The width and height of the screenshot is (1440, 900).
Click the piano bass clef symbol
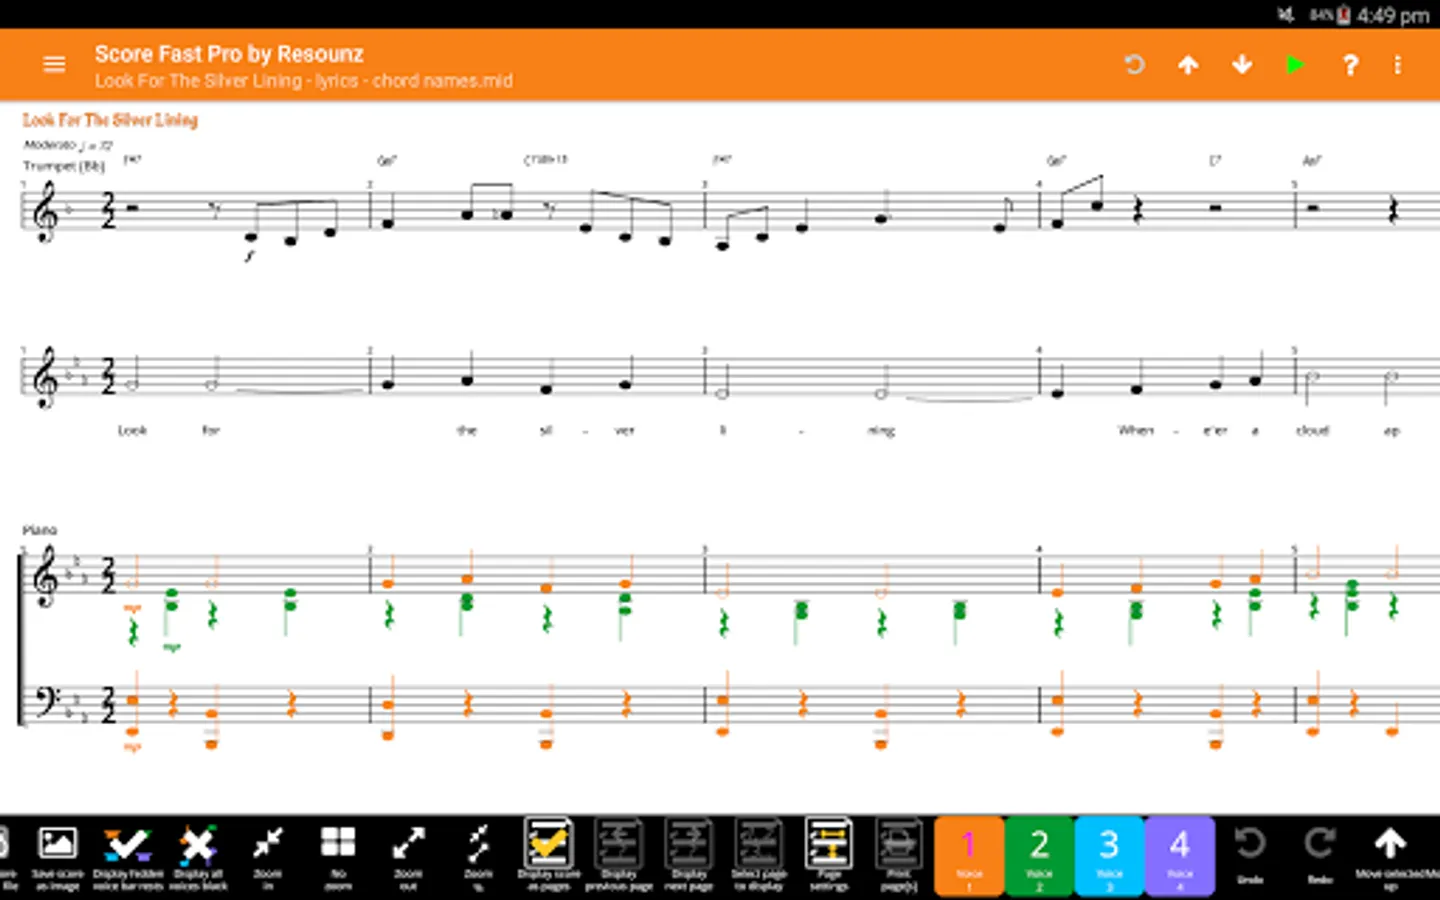click(46, 704)
